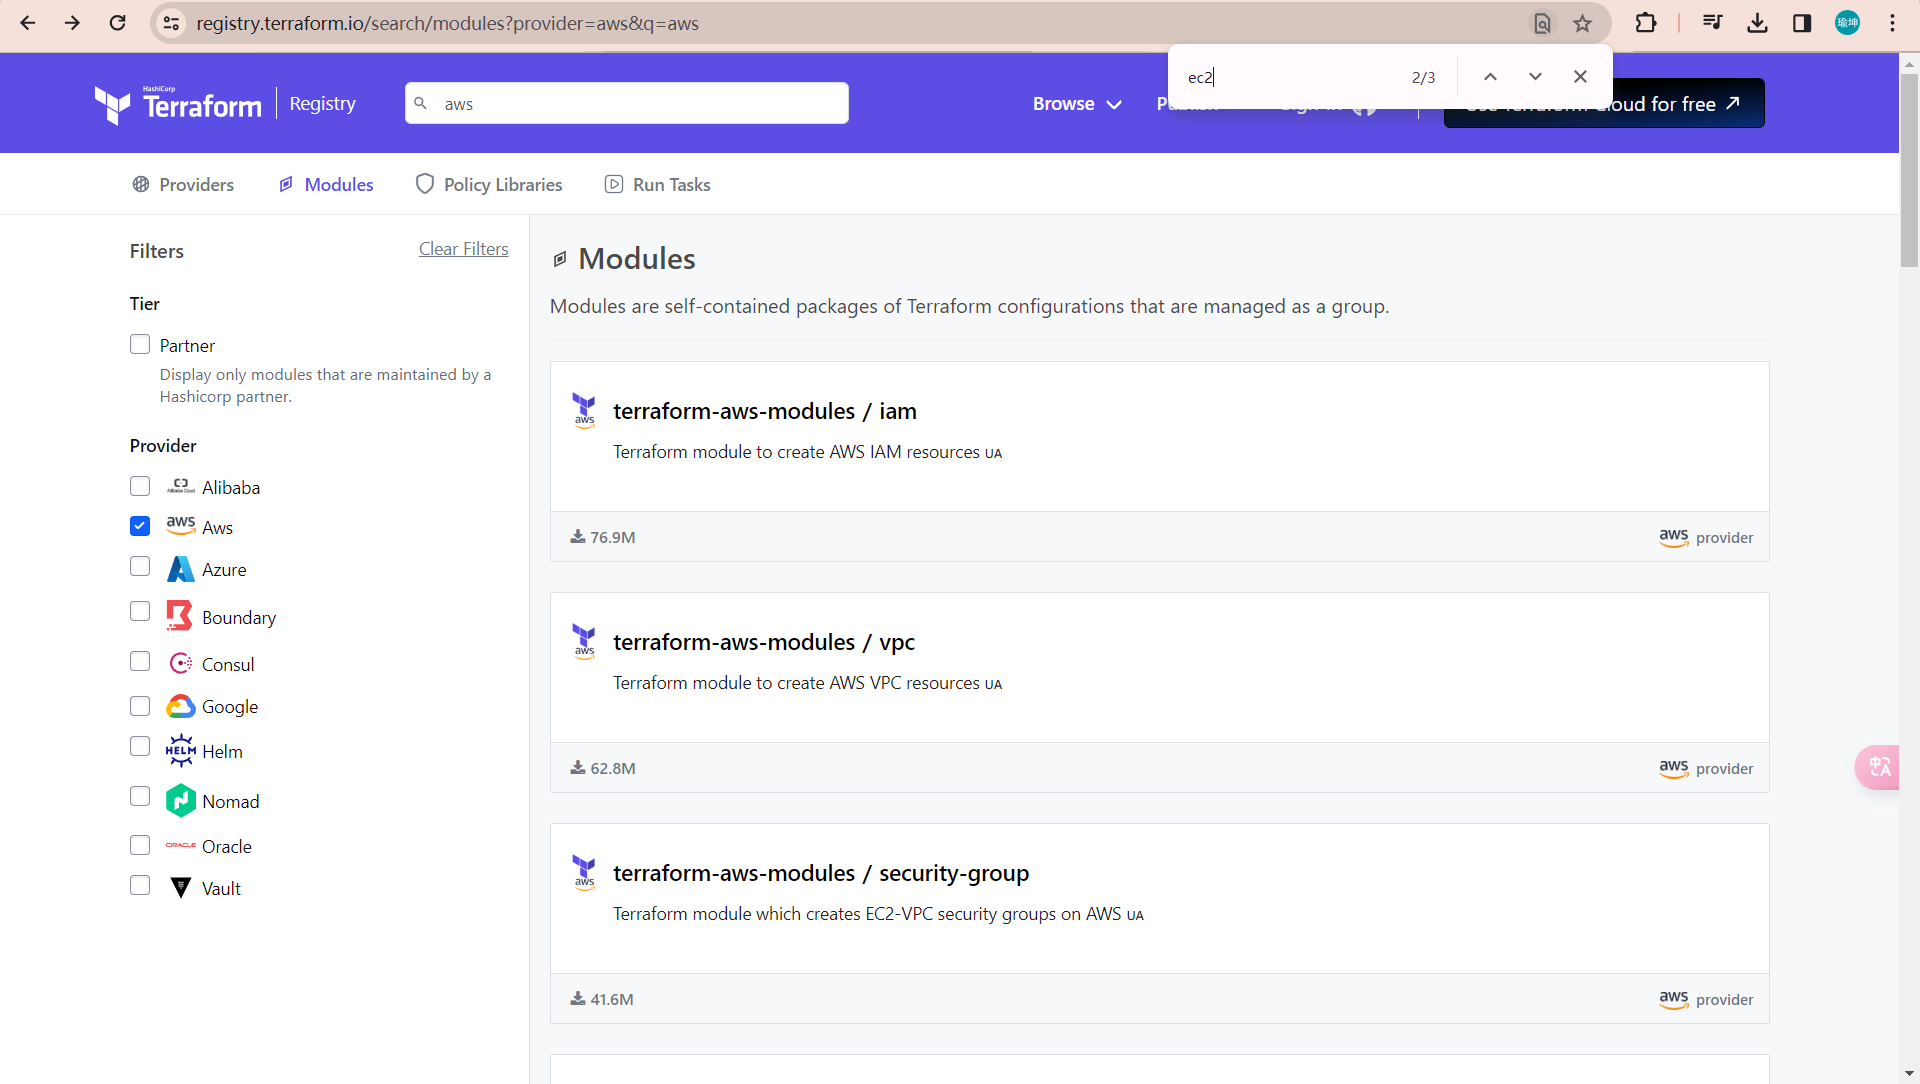Open terraform-aws-modules / vpc module

point(764,642)
